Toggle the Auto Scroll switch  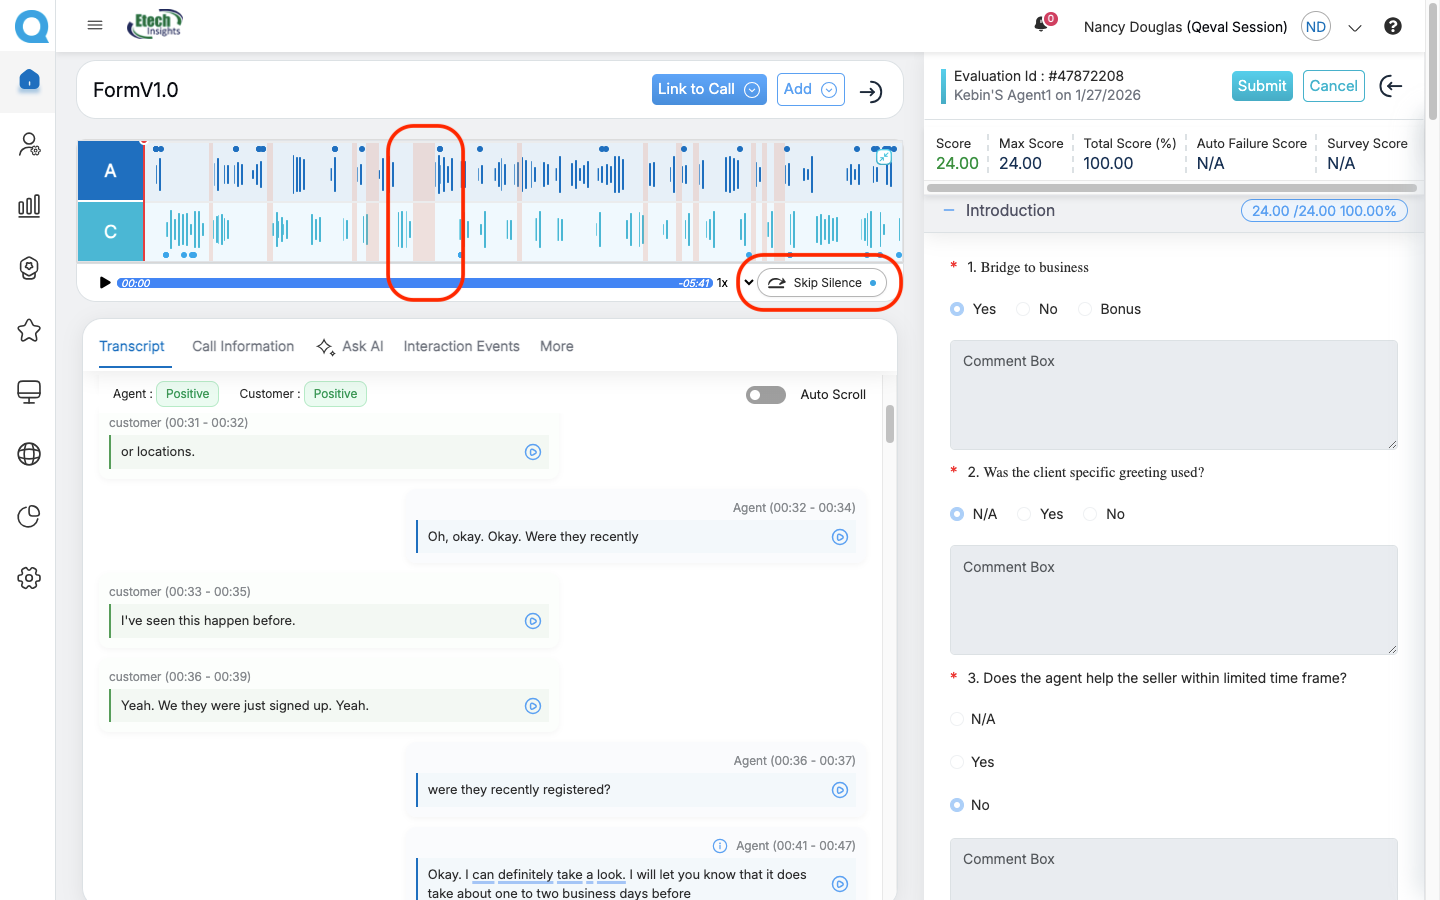click(x=766, y=395)
